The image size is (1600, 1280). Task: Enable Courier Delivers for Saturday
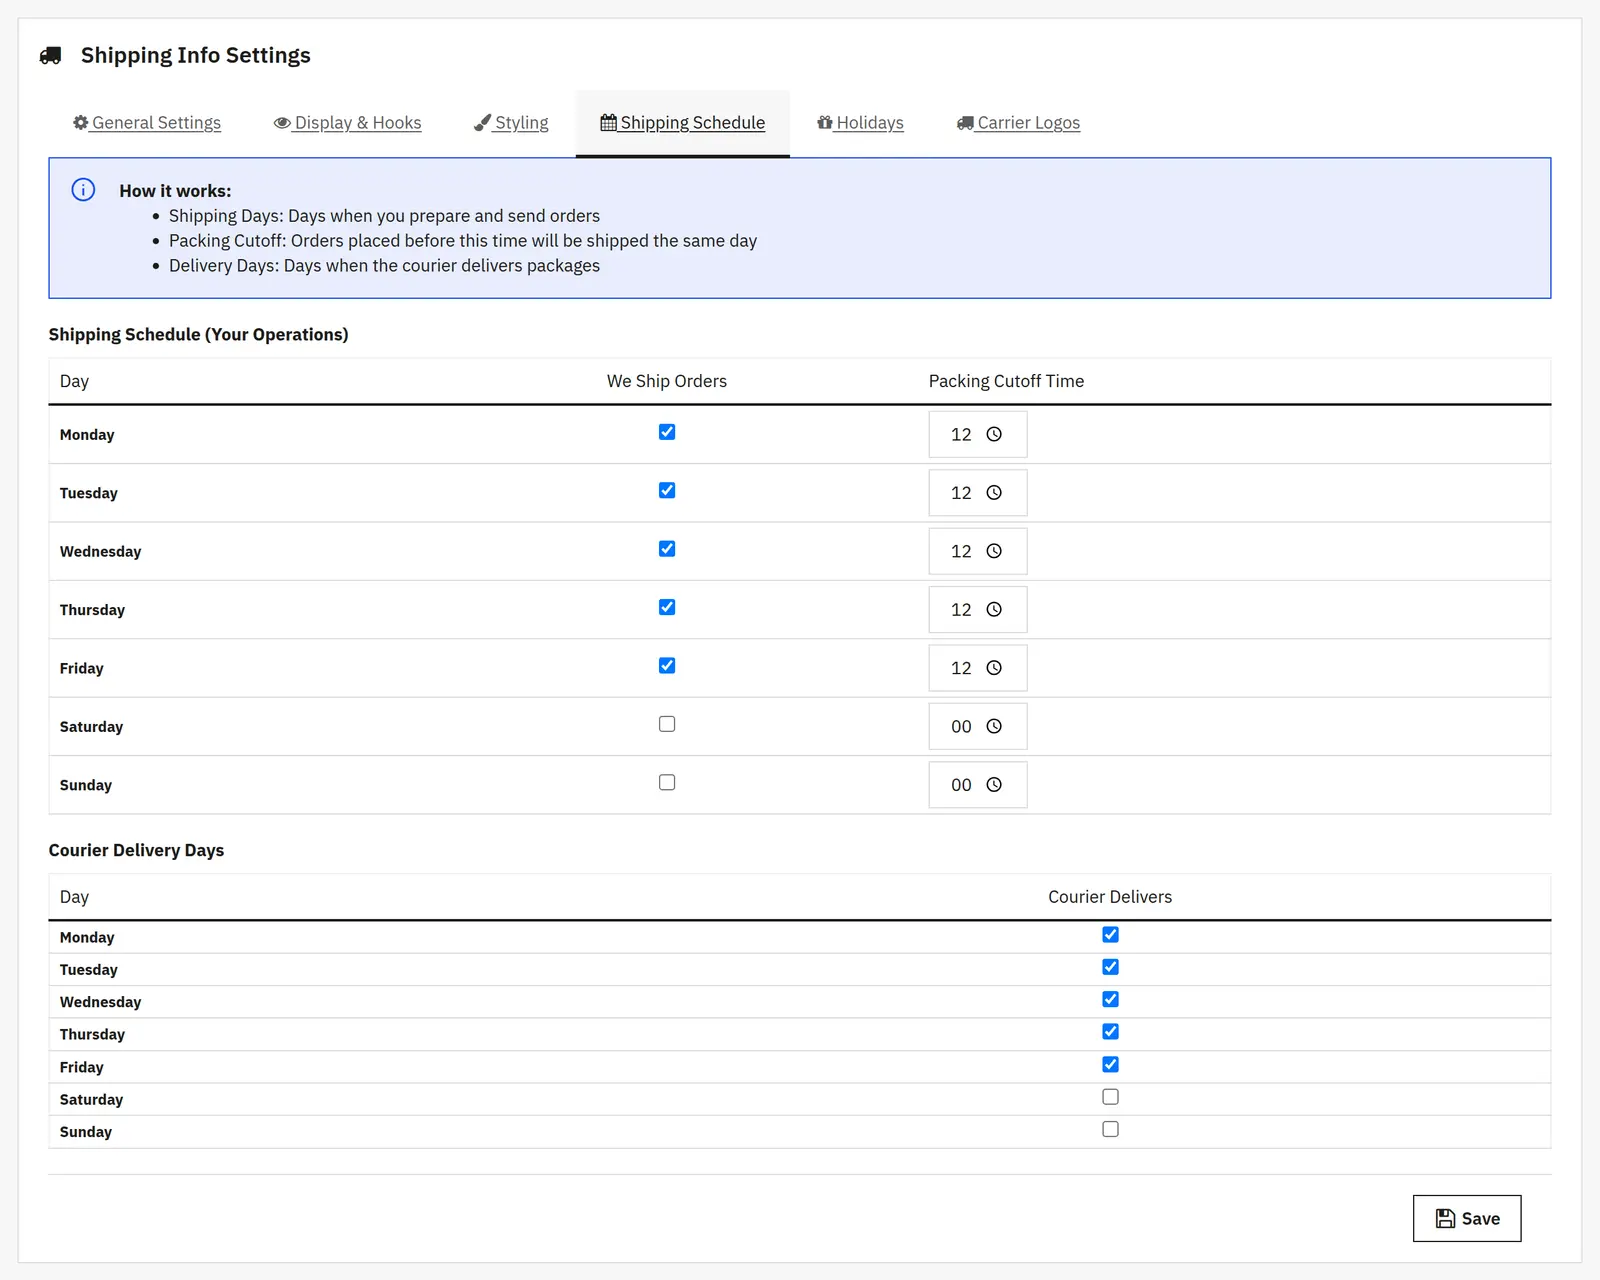coord(1110,1097)
